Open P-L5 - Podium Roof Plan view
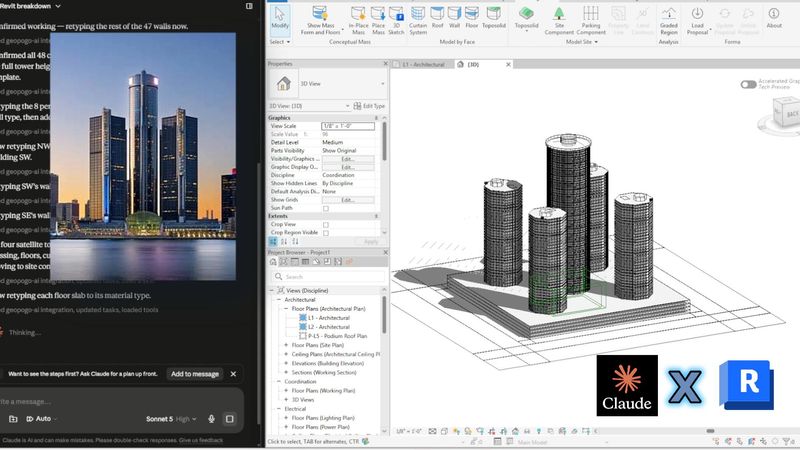800x450 pixels. (x=337, y=336)
